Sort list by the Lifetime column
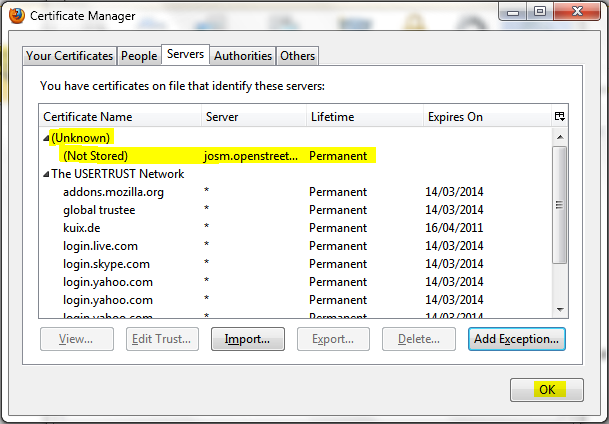The height and width of the screenshot is (424, 609). click(363, 117)
